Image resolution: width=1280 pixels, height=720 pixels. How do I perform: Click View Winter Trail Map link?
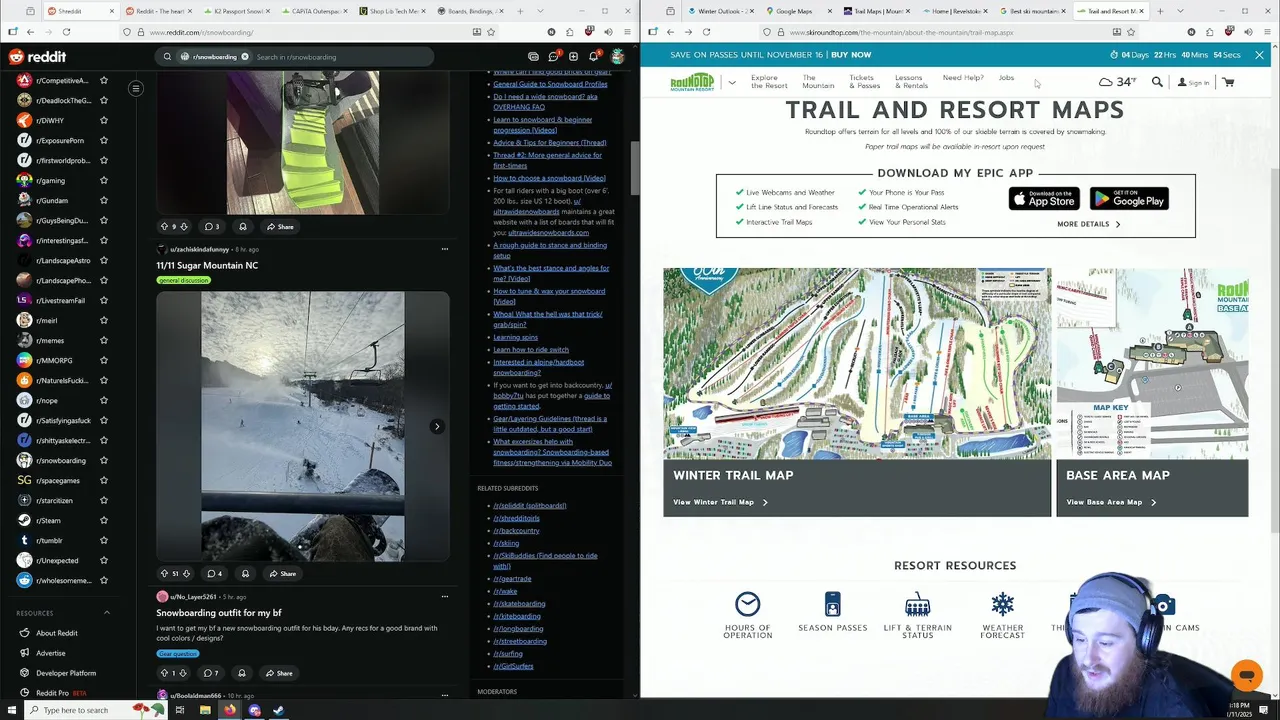pyautogui.click(x=720, y=502)
